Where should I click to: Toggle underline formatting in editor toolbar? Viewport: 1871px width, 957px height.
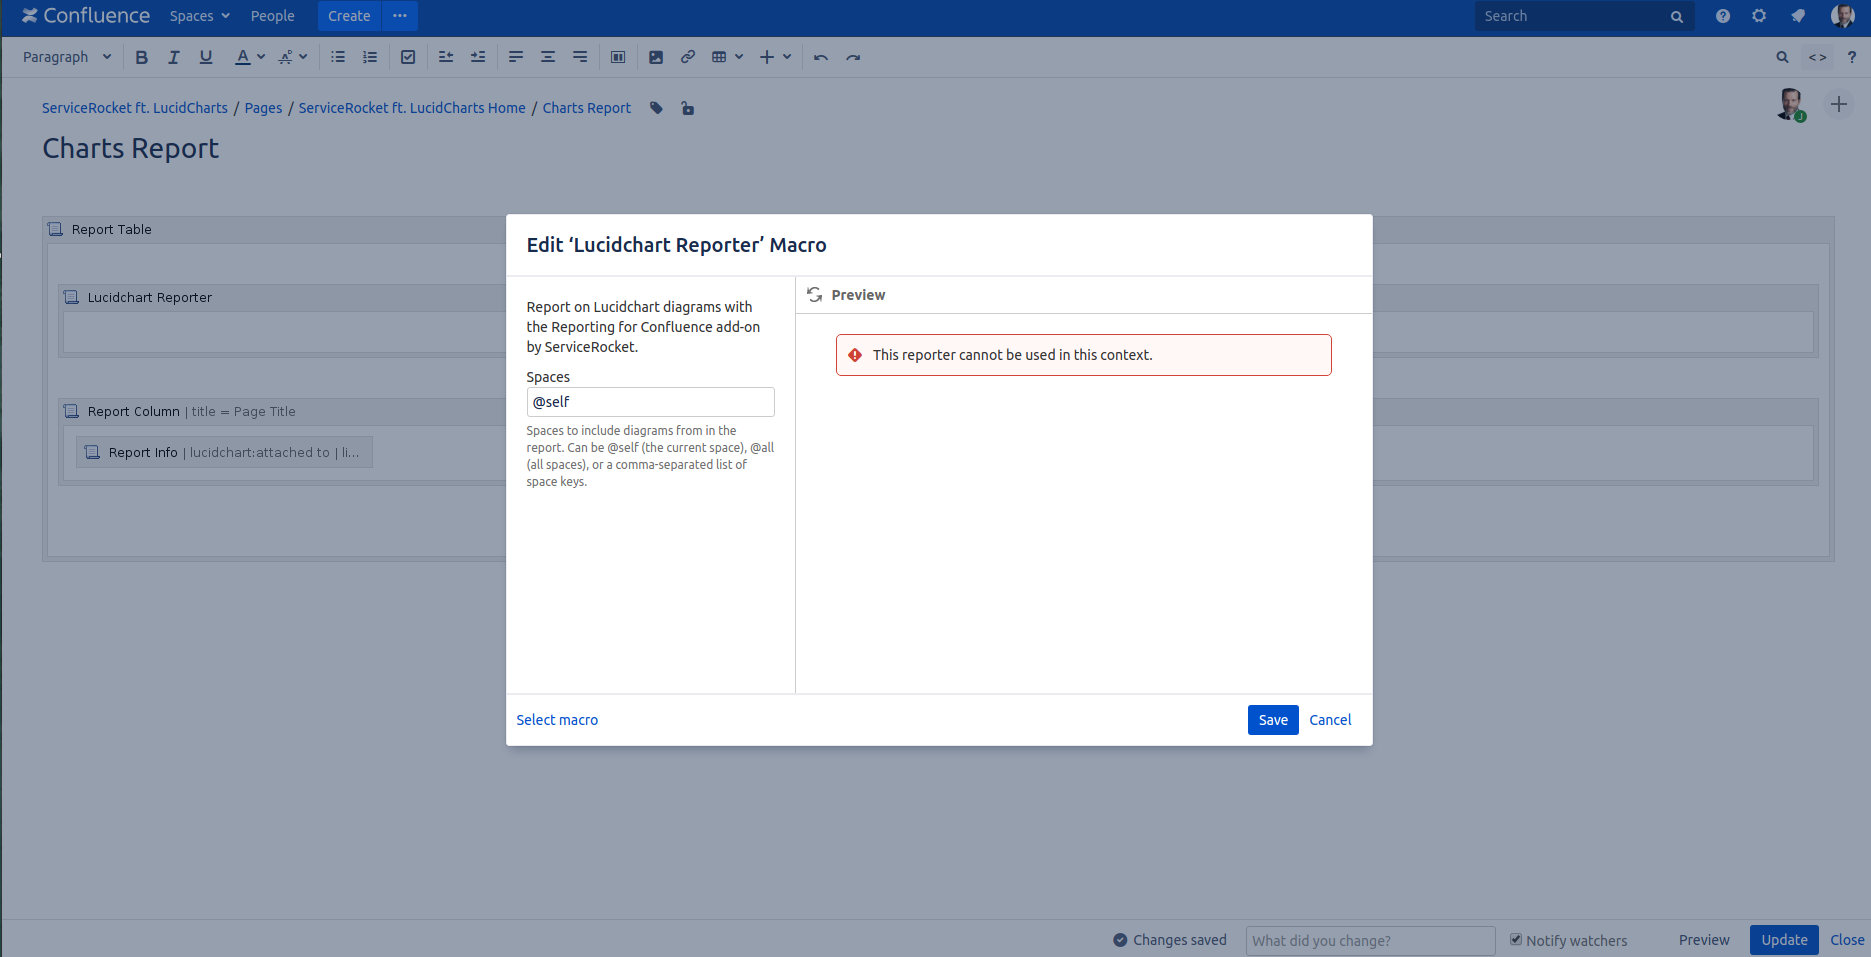[x=206, y=57]
